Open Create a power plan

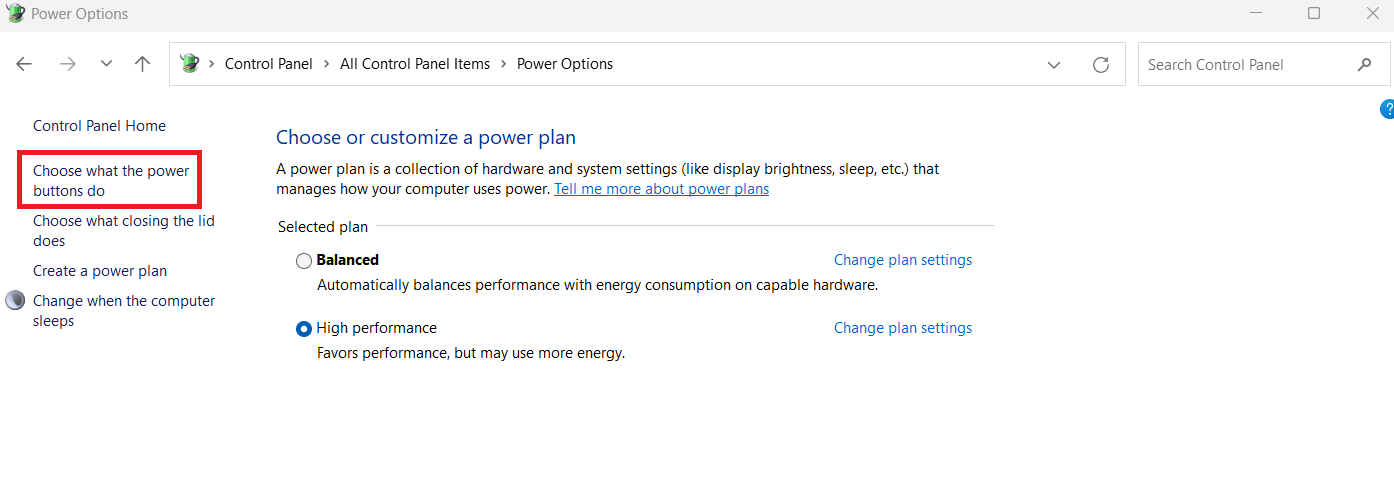coord(100,271)
